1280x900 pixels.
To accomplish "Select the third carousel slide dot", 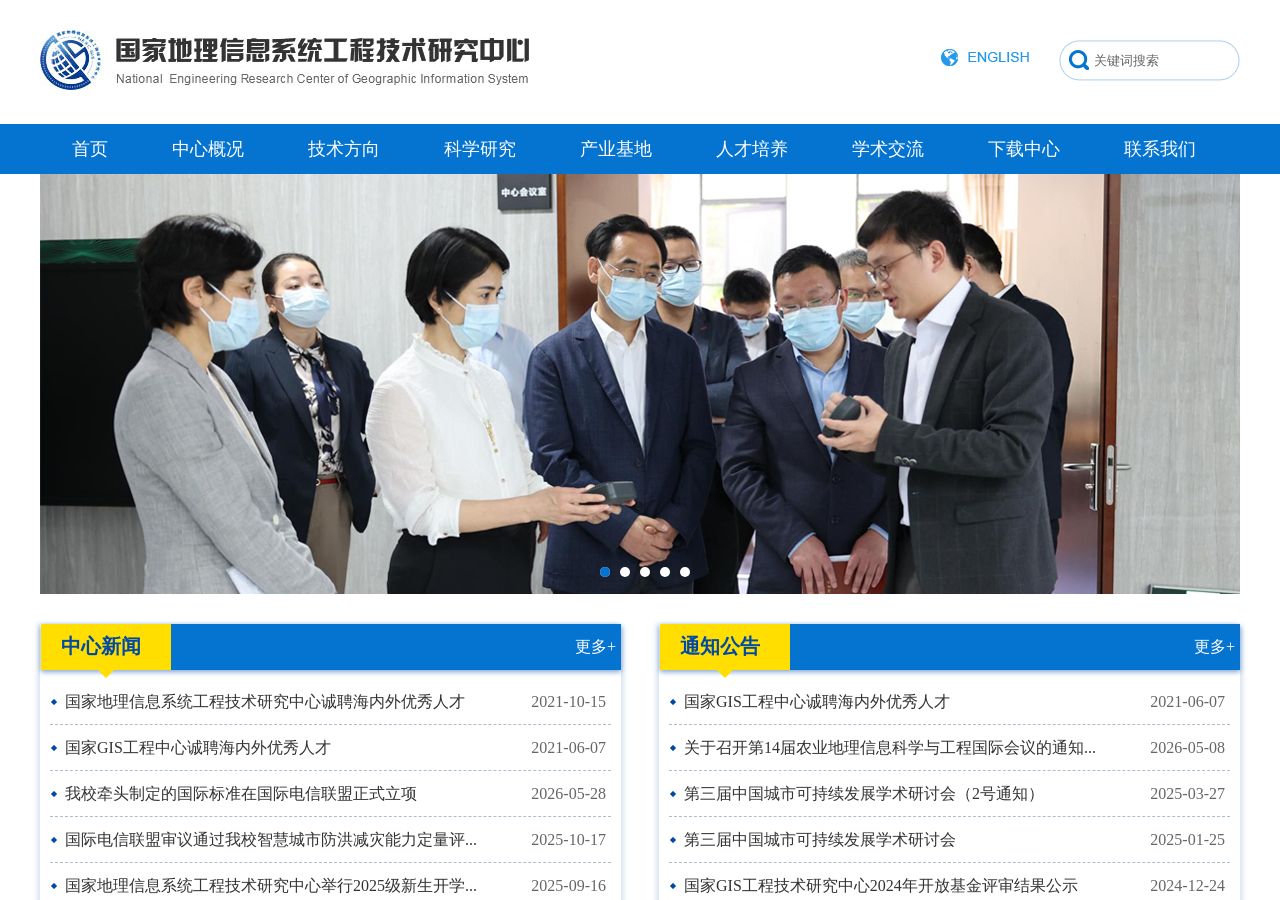I will [645, 572].
